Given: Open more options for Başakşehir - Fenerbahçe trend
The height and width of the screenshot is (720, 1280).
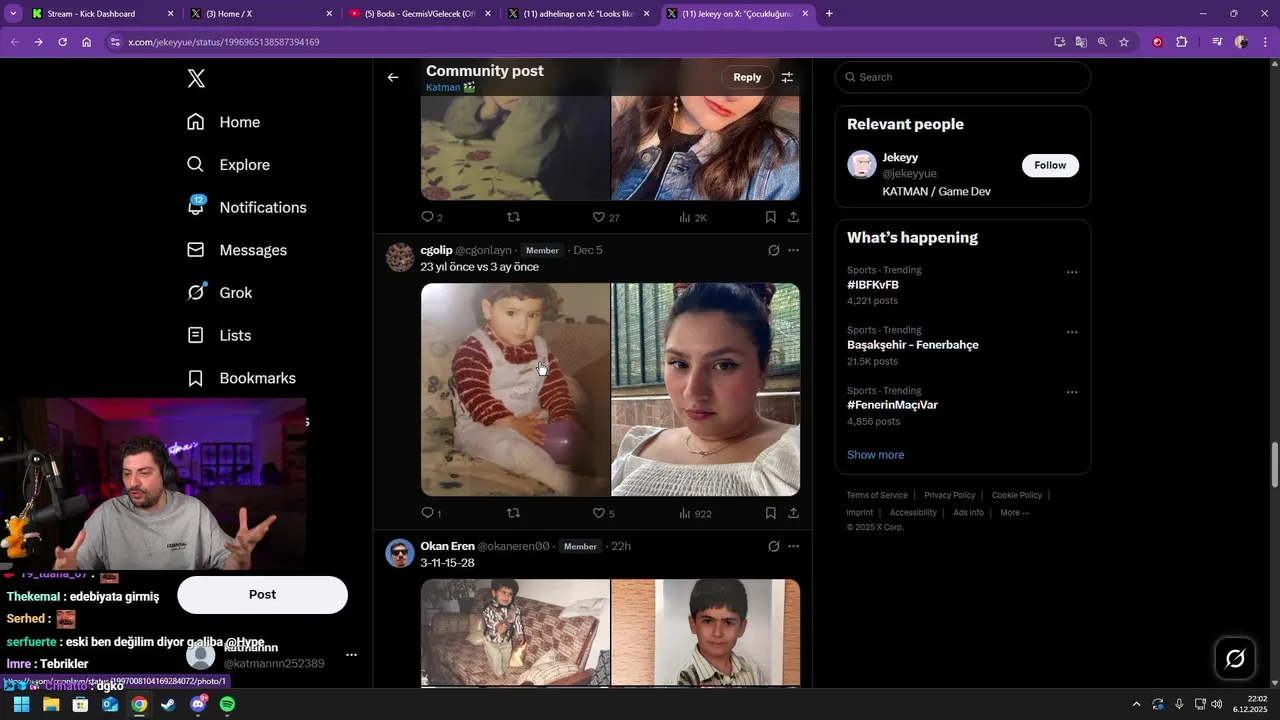Looking at the screenshot, I should click(x=1072, y=332).
